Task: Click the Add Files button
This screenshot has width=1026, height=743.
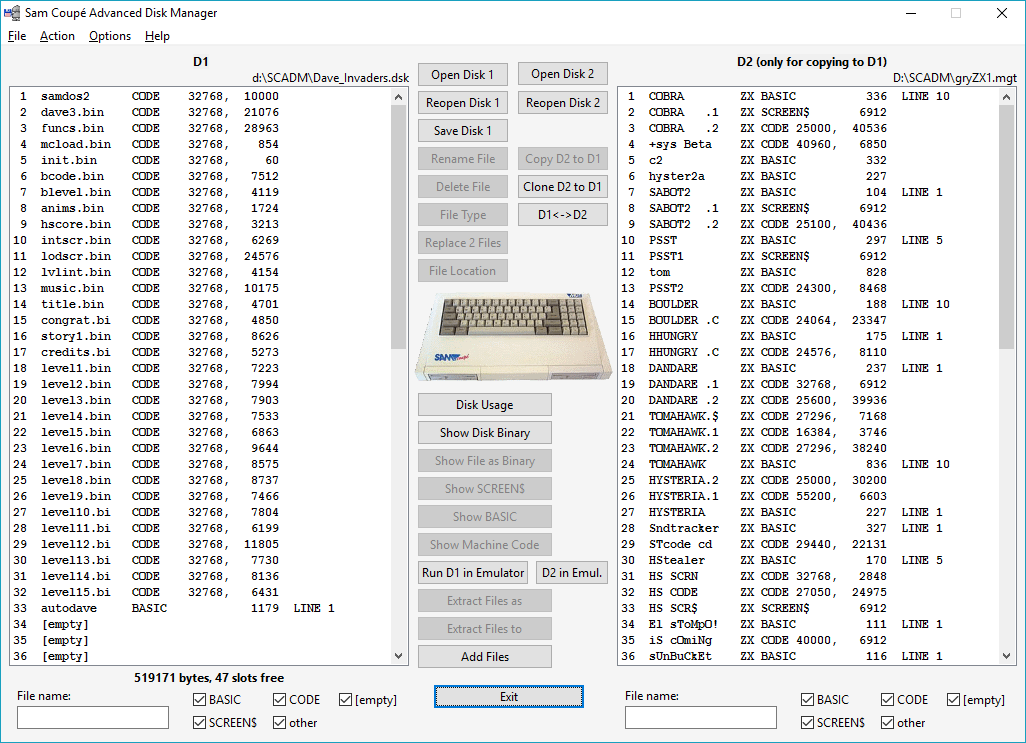Action: pyautogui.click(x=485, y=657)
